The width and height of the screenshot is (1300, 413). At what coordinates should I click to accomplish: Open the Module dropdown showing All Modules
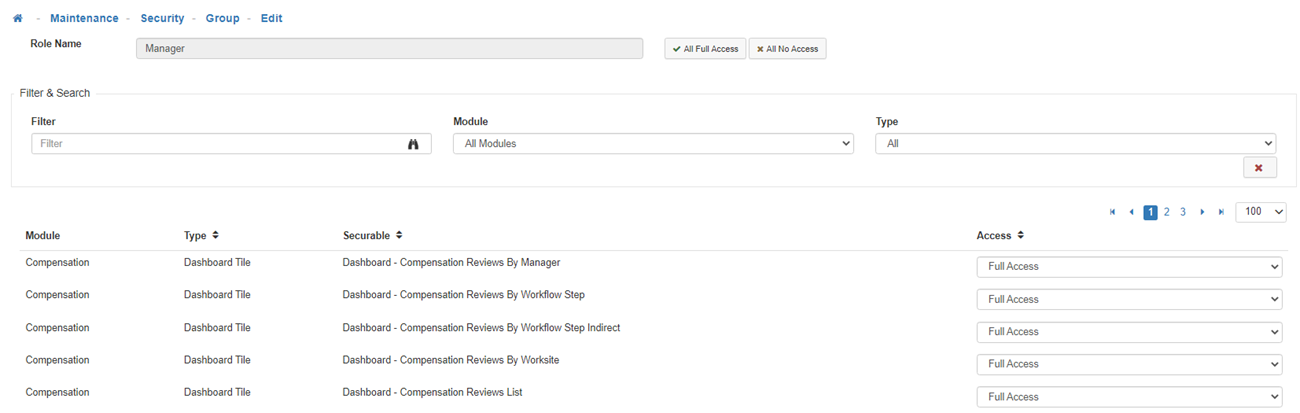tap(653, 144)
